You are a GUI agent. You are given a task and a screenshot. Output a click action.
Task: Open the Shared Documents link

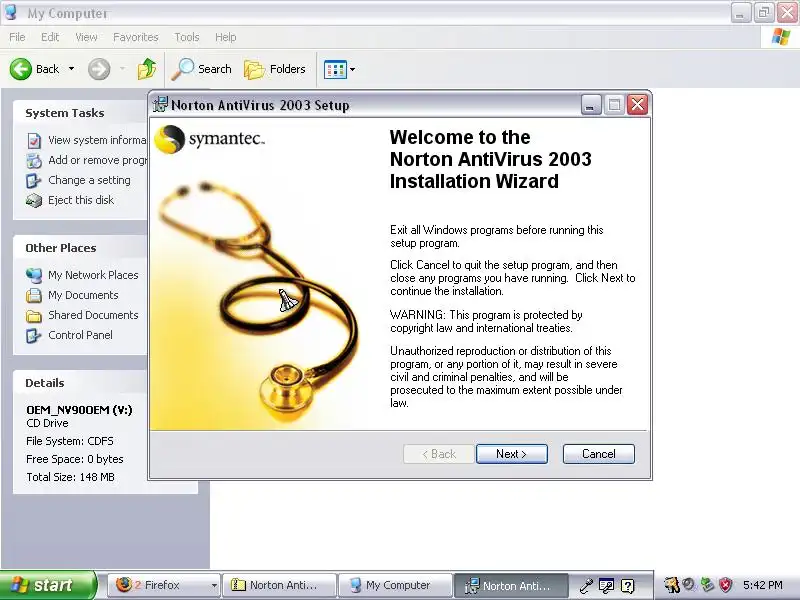click(x=93, y=315)
